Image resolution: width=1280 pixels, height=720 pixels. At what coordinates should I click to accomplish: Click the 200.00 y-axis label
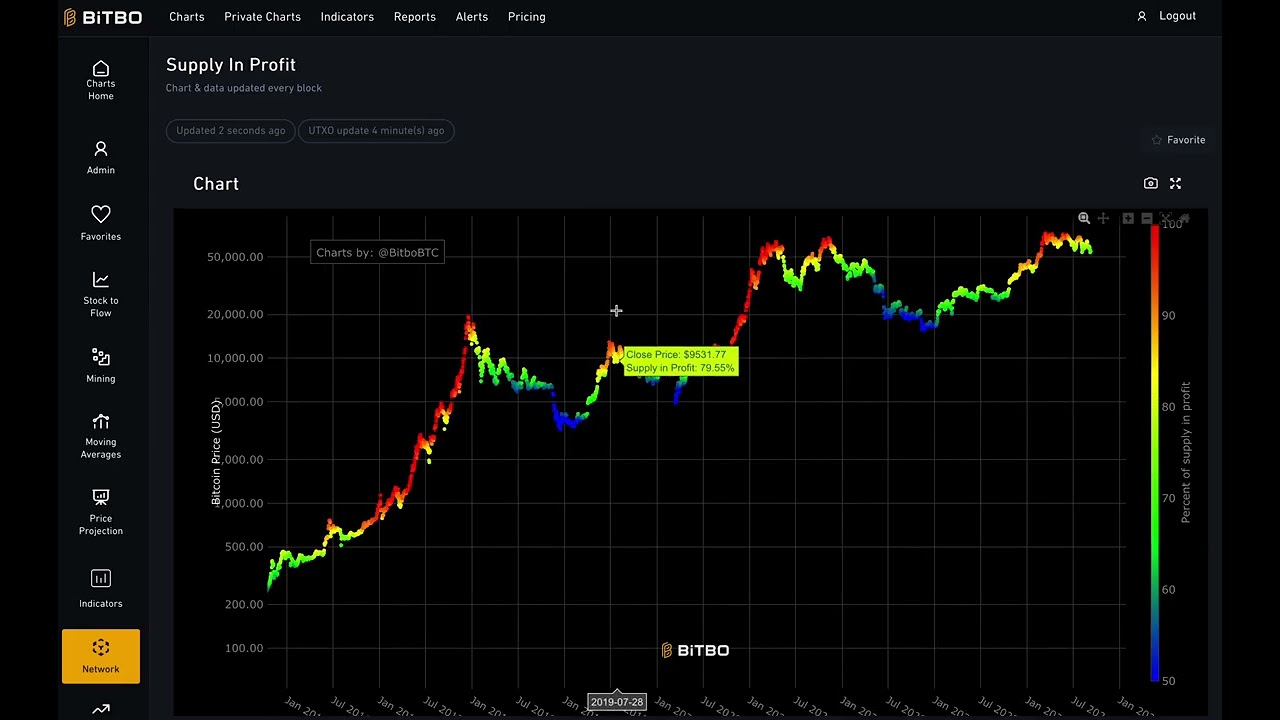tap(244, 604)
